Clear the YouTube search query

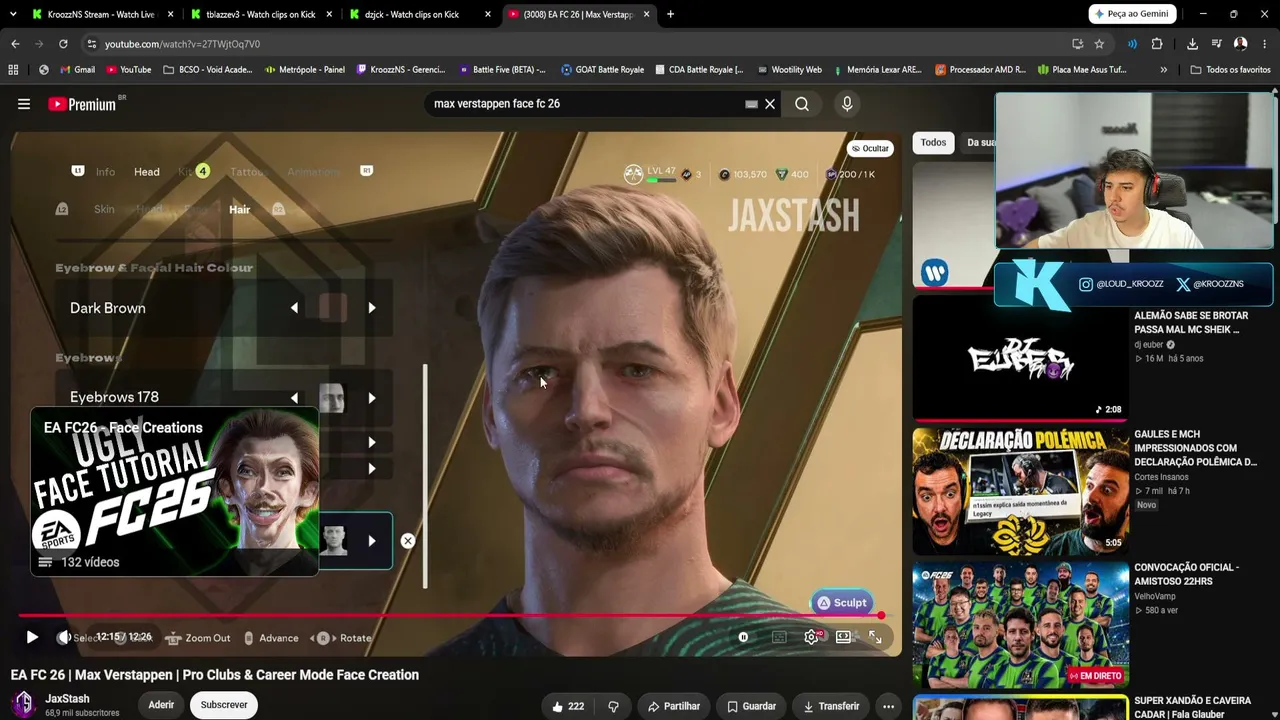click(x=770, y=104)
